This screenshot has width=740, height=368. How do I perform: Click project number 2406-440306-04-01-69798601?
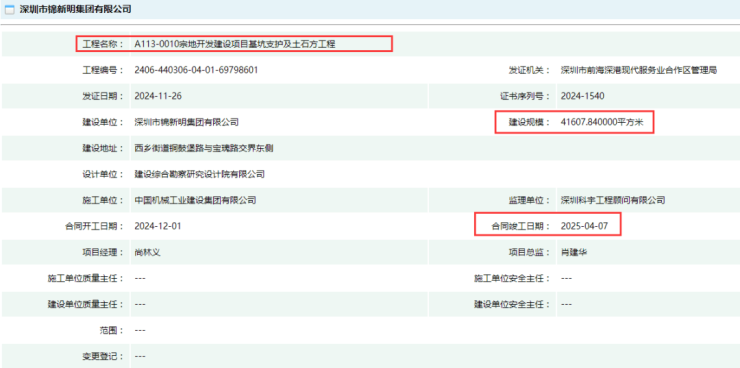click(196, 70)
